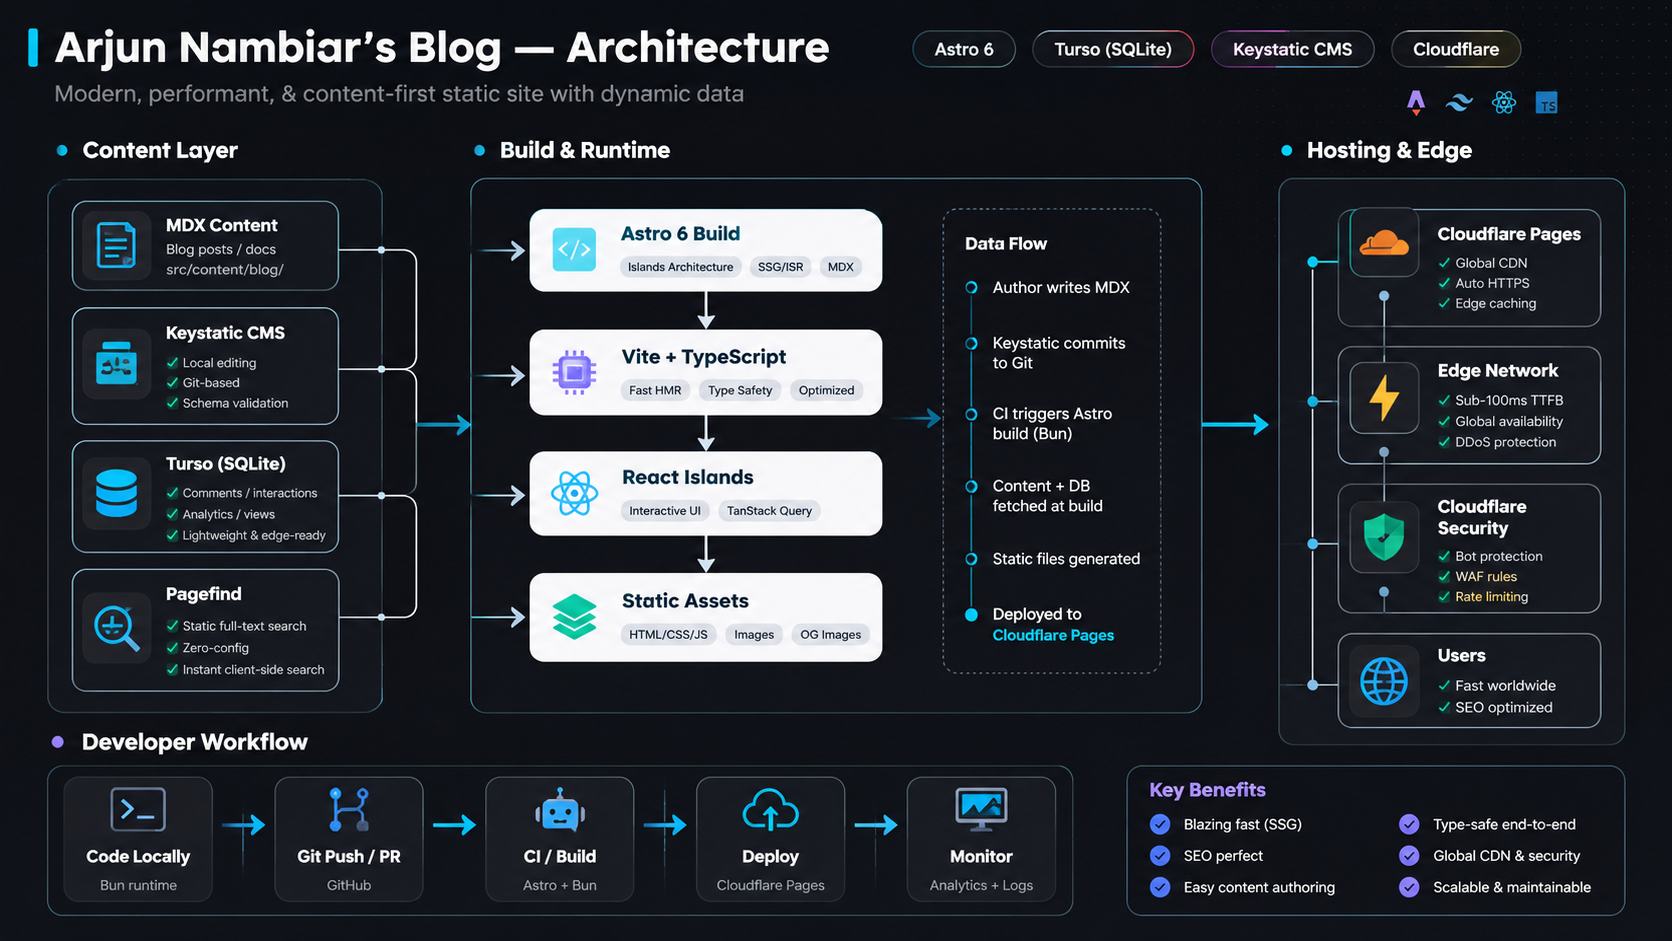Select the Turso (SQLite) header pill
This screenshot has height=941, width=1672.
pos(1113,49)
